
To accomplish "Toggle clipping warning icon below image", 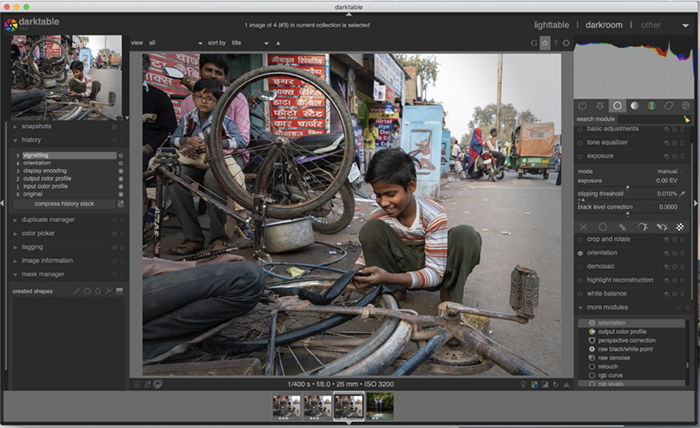I will (x=545, y=384).
